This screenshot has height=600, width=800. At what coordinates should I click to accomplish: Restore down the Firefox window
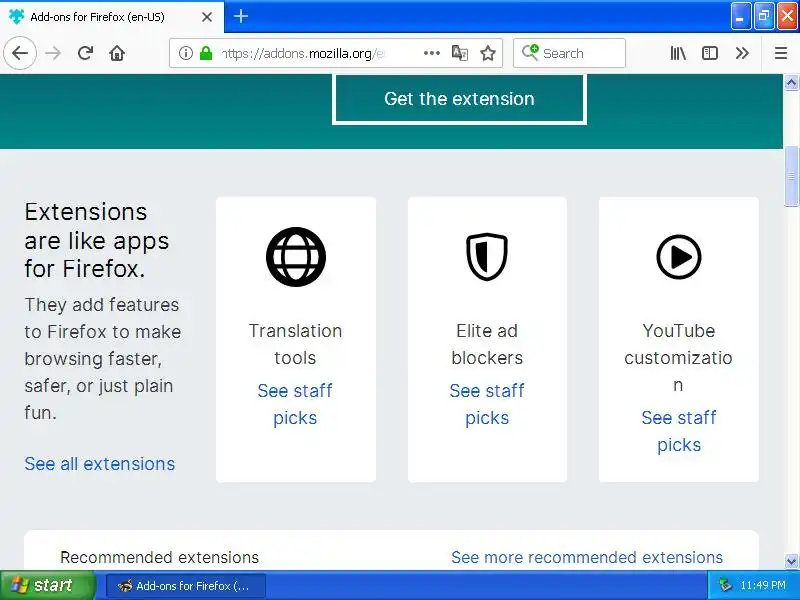pos(764,16)
